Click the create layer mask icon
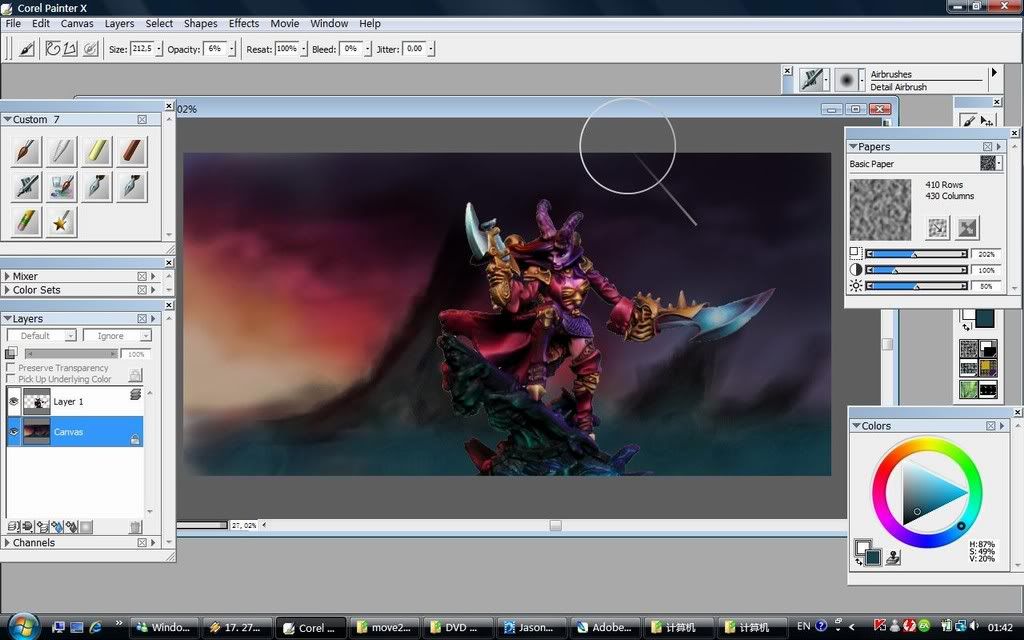The width and height of the screenshot is (1024, 640). click(86, 526)
